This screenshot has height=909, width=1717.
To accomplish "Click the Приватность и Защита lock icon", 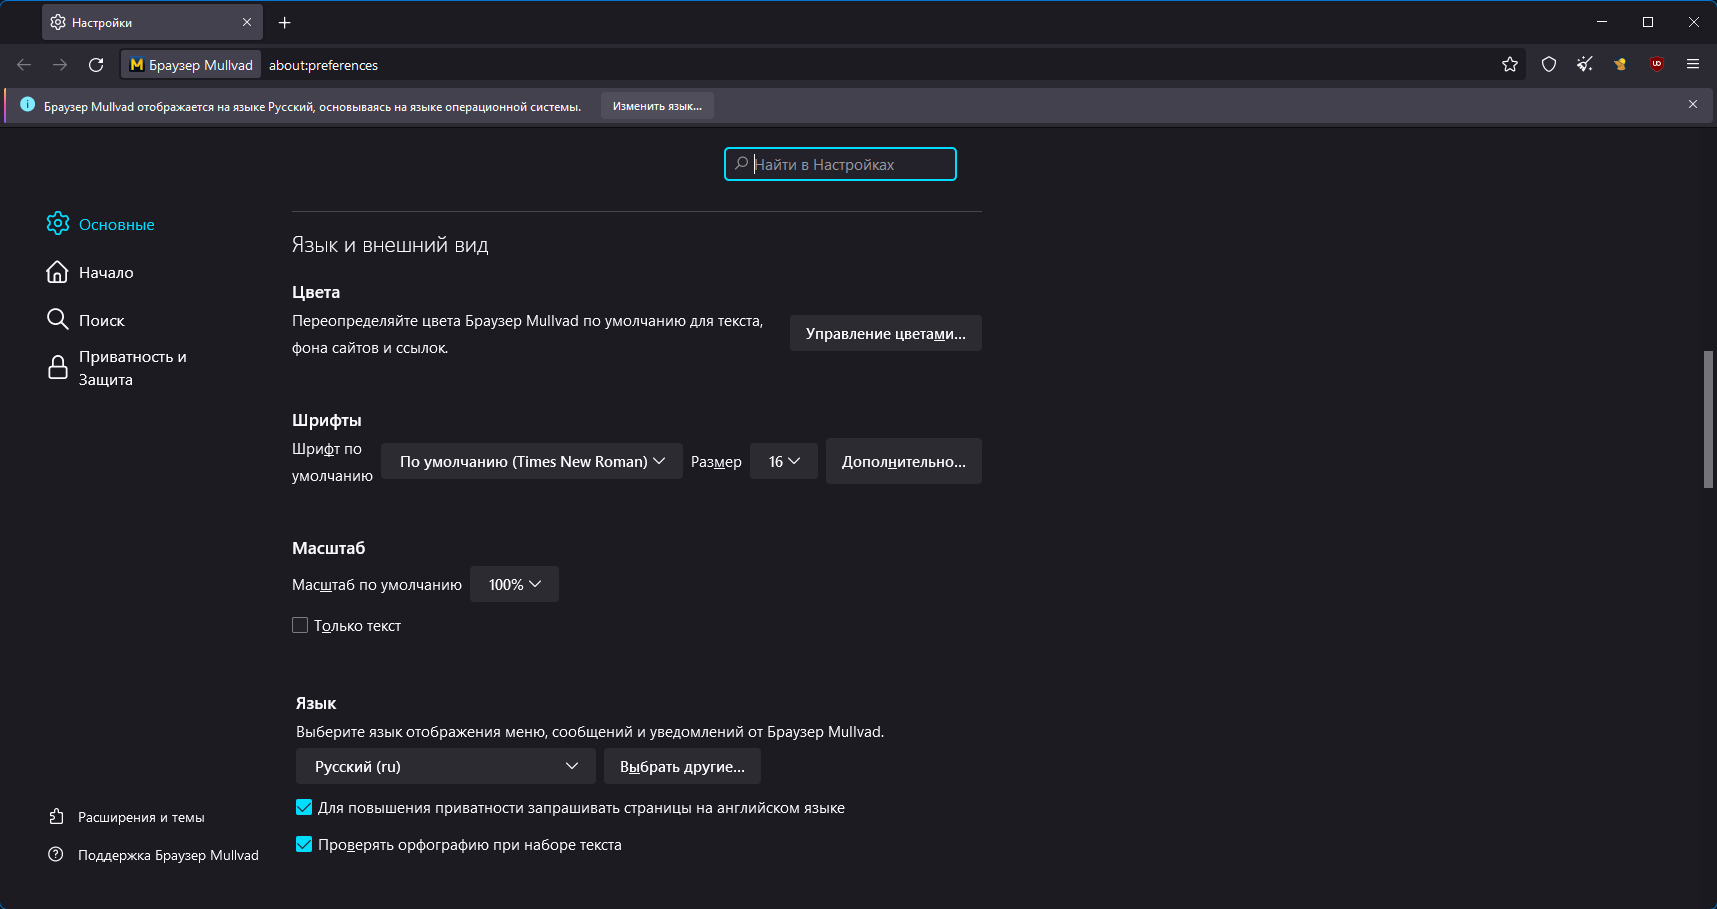I will [x=58, y=367].
